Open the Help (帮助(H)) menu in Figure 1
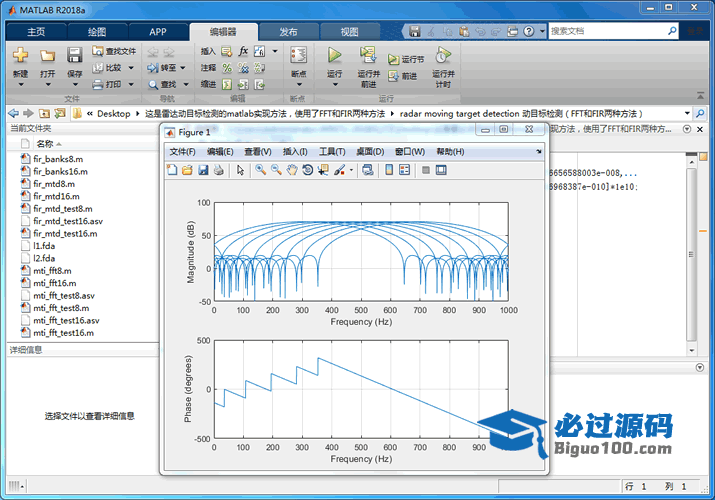The height and width of the screenshot is (500, 715). pyautogui.click(x=450, y=152)
